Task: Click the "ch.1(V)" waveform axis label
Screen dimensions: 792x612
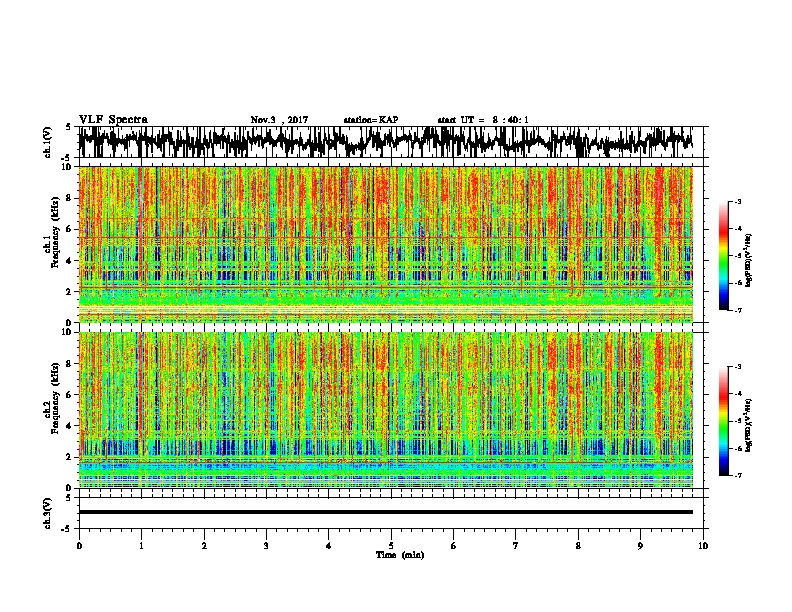Action: 48,142
